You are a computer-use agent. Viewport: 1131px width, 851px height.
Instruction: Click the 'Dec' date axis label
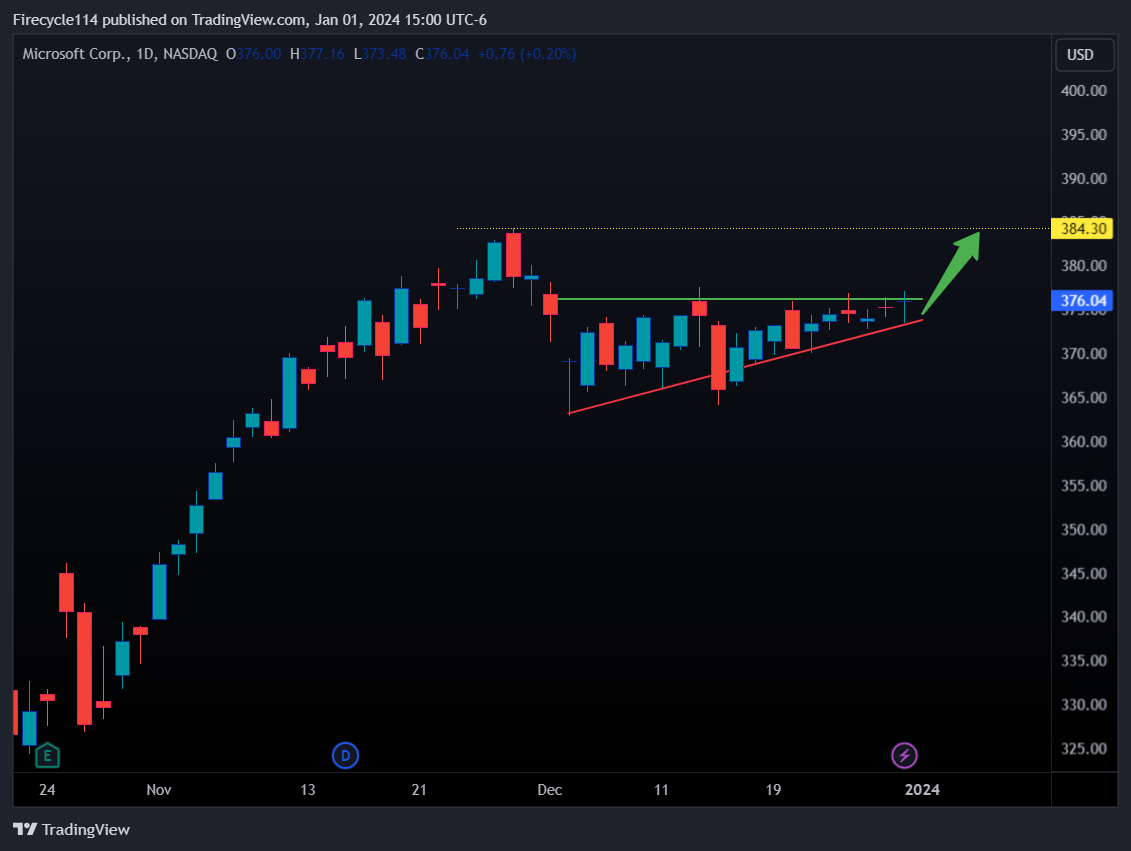click(550, 790)
